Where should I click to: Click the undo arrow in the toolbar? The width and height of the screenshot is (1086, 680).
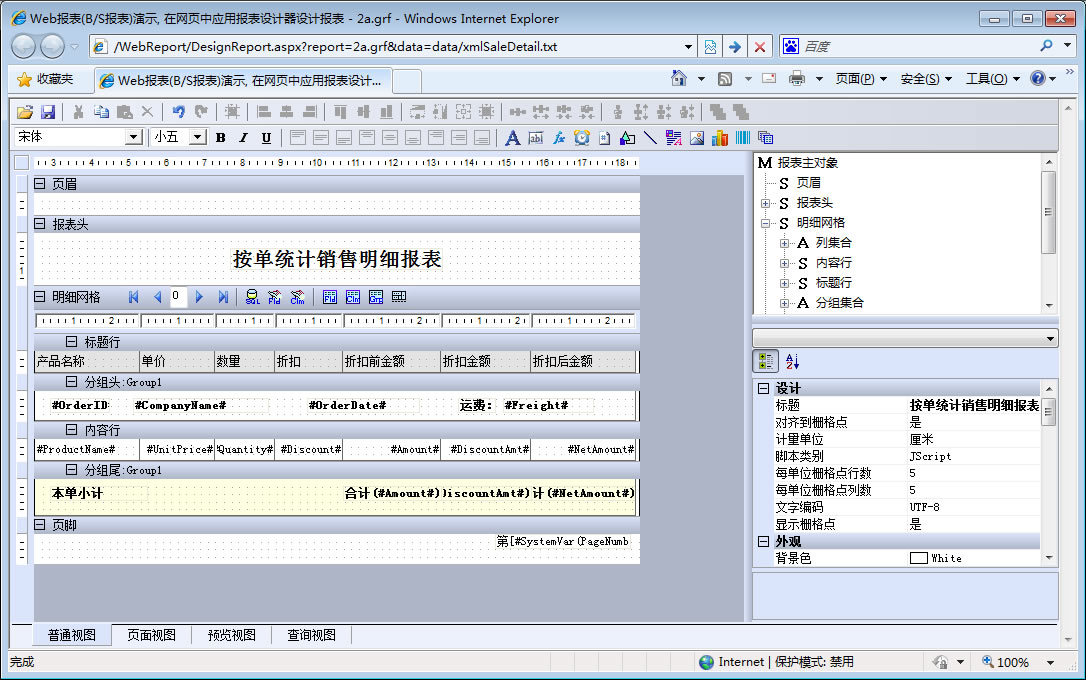tap(178, 112)
